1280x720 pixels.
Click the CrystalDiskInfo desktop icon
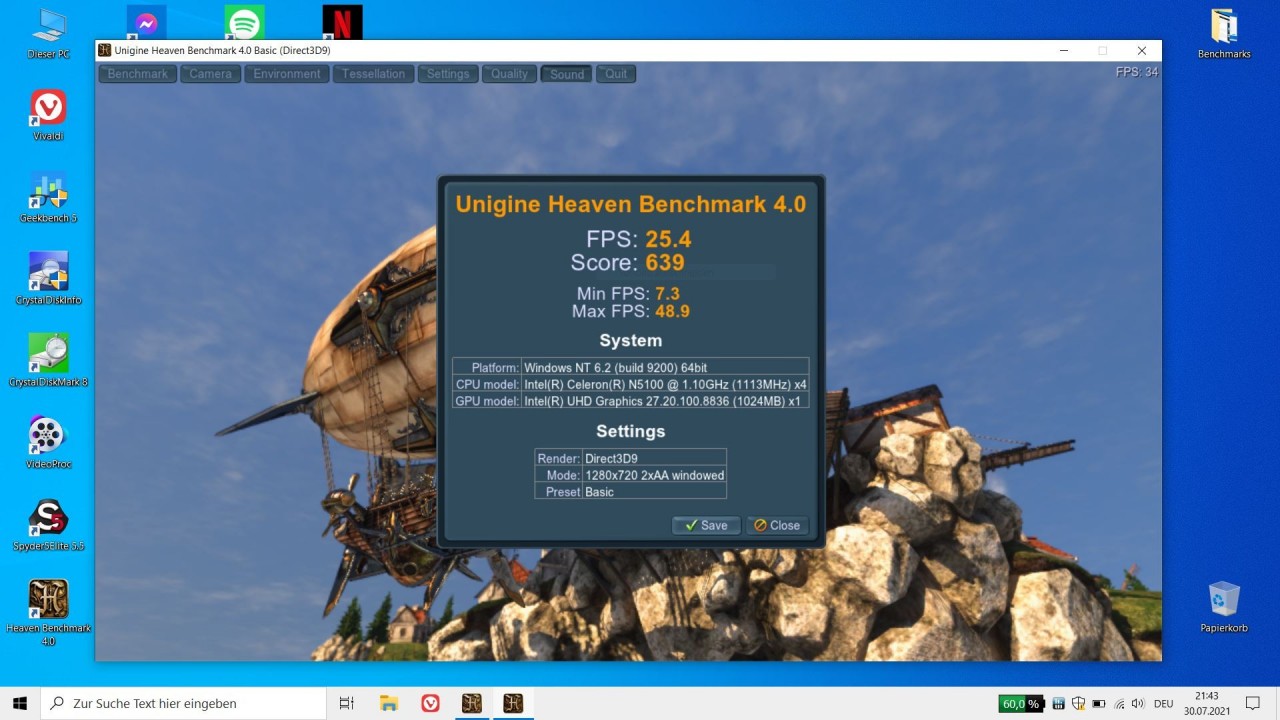coord(48,279)
